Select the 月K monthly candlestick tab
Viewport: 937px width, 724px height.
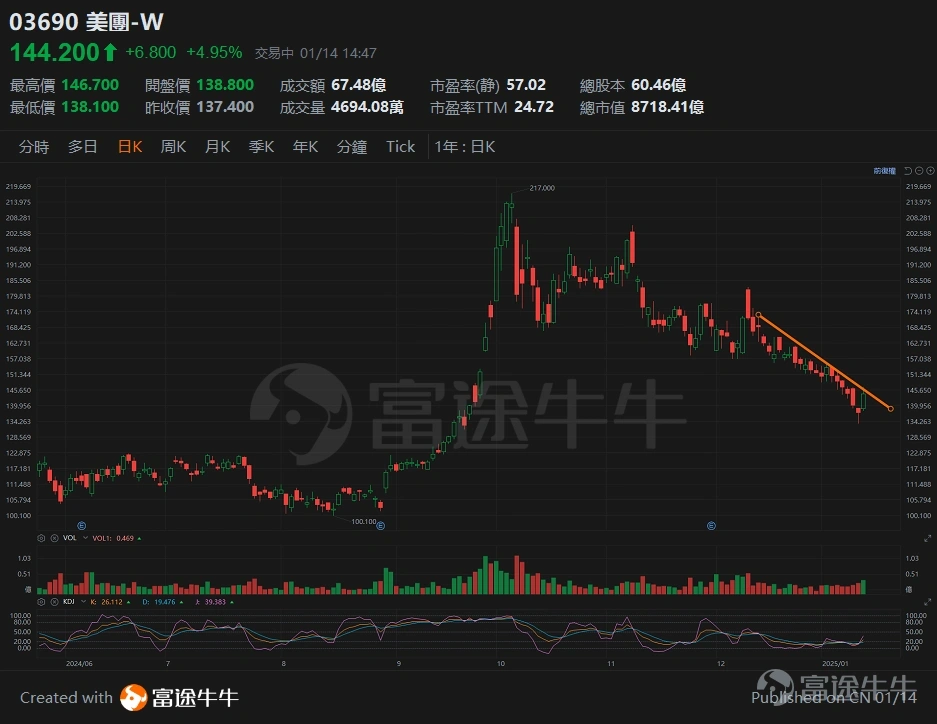coord(218,146)
